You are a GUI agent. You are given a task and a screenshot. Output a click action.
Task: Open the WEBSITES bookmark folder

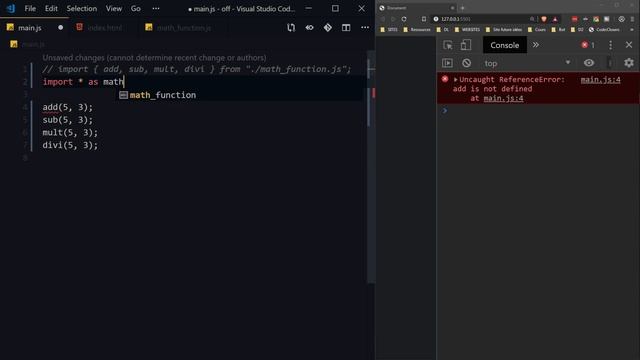[x=467, y=30]
